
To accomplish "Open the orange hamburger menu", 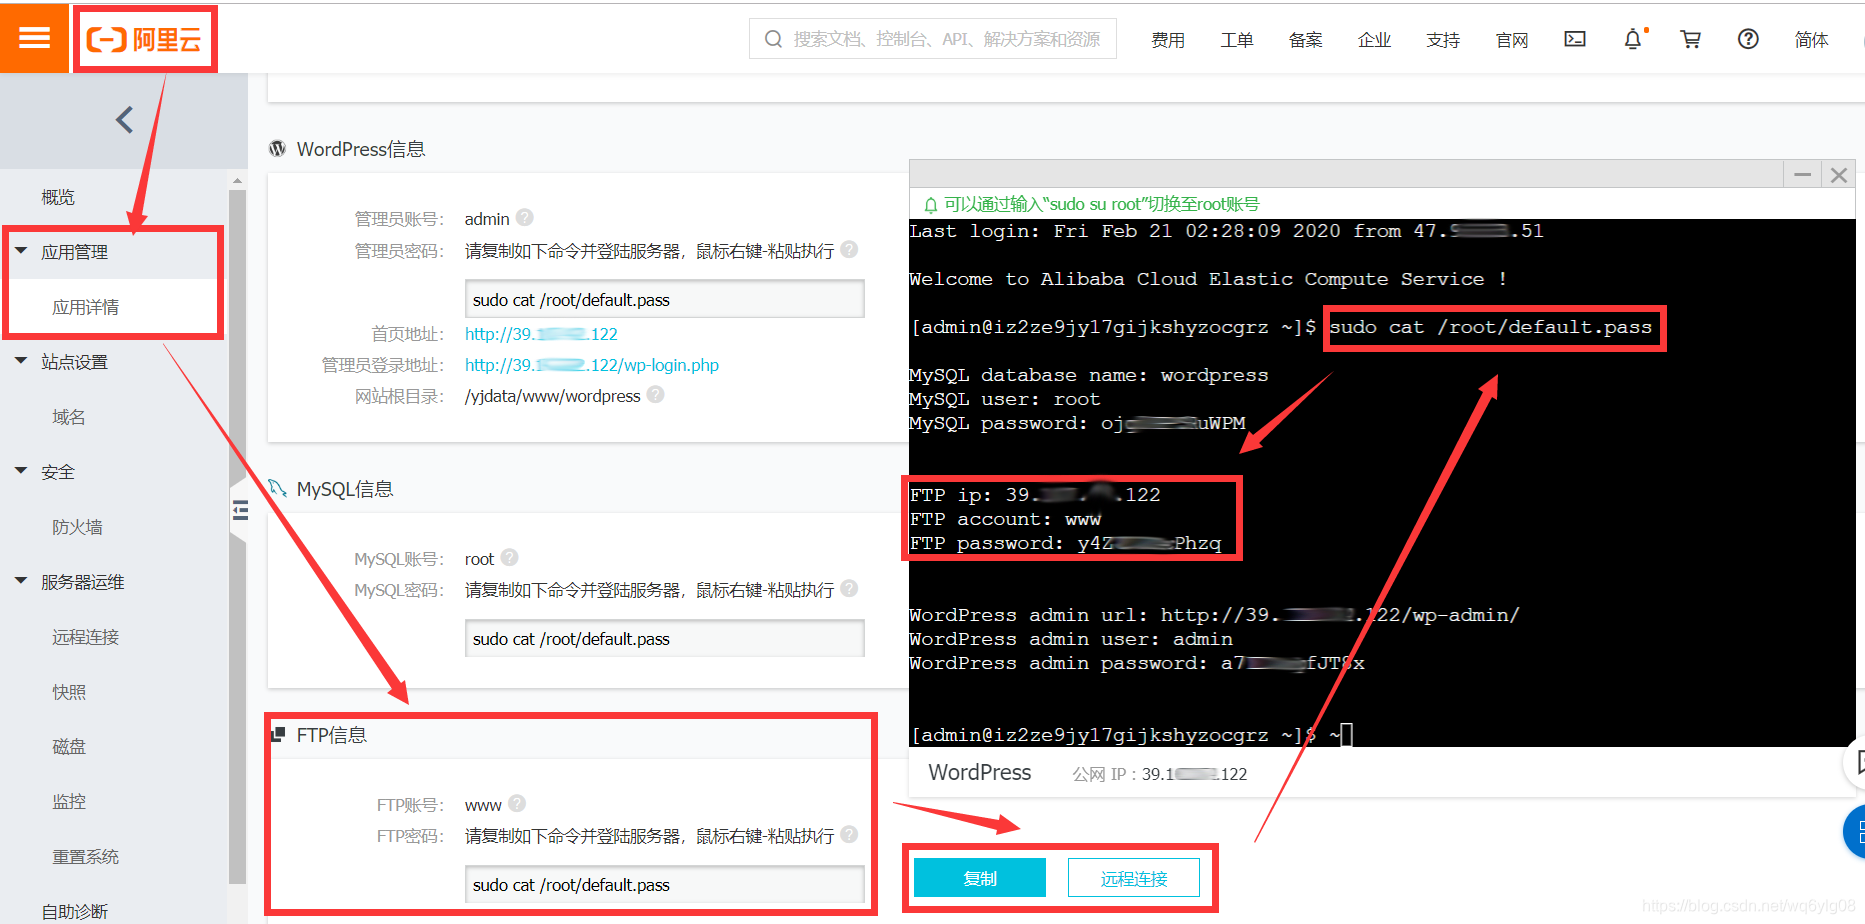I will click(x=34, y=38).
